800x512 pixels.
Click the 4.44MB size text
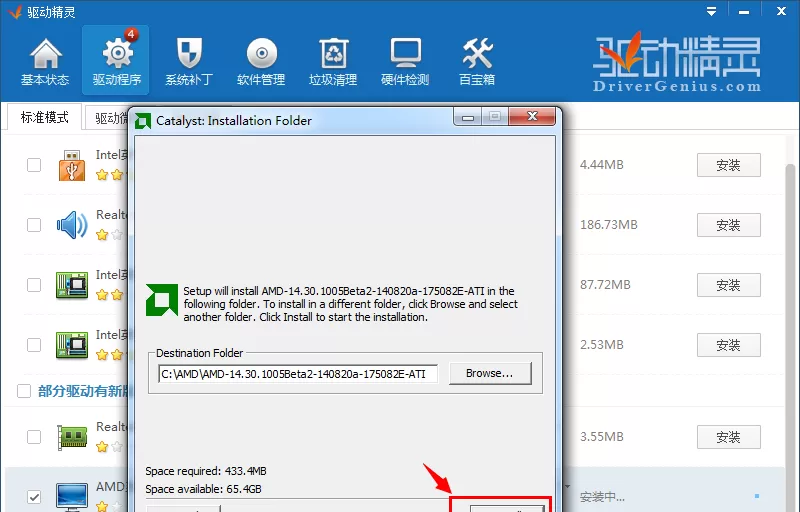point(602,165)
